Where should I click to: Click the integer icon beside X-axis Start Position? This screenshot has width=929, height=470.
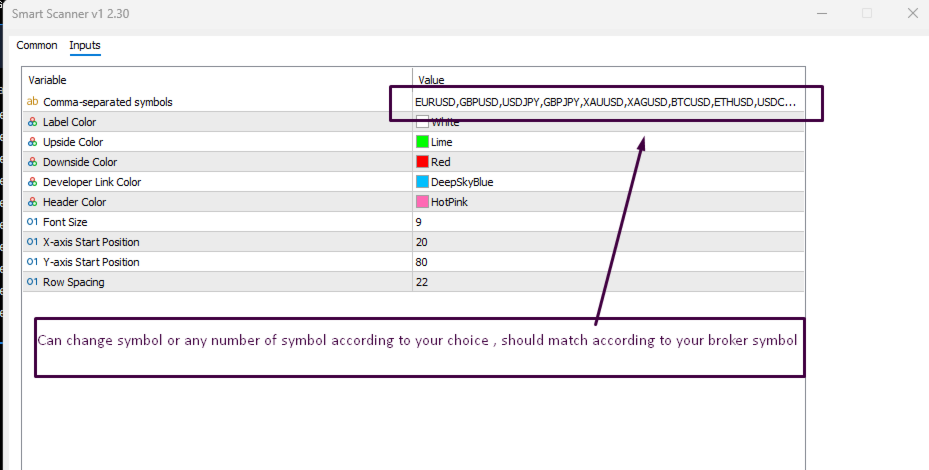(33, 242)
